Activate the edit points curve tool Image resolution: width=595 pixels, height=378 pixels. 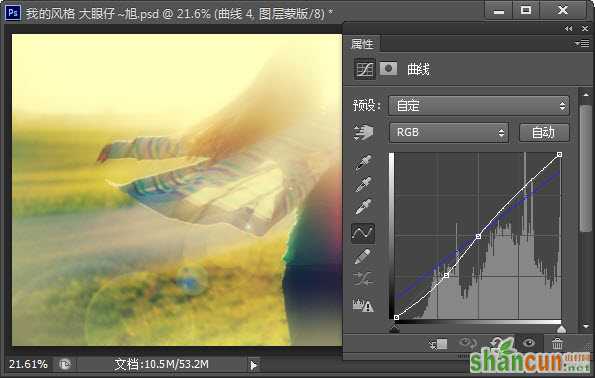(x=363, y=233)
